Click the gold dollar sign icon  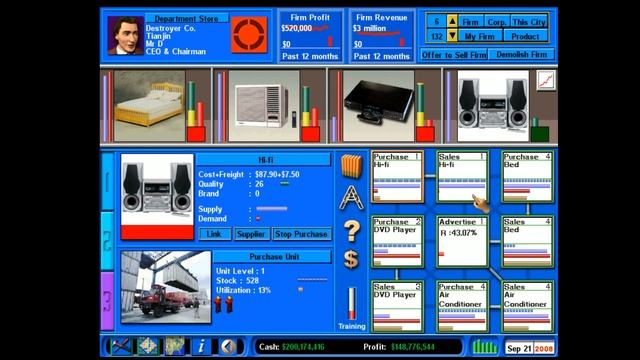point(351,259)
